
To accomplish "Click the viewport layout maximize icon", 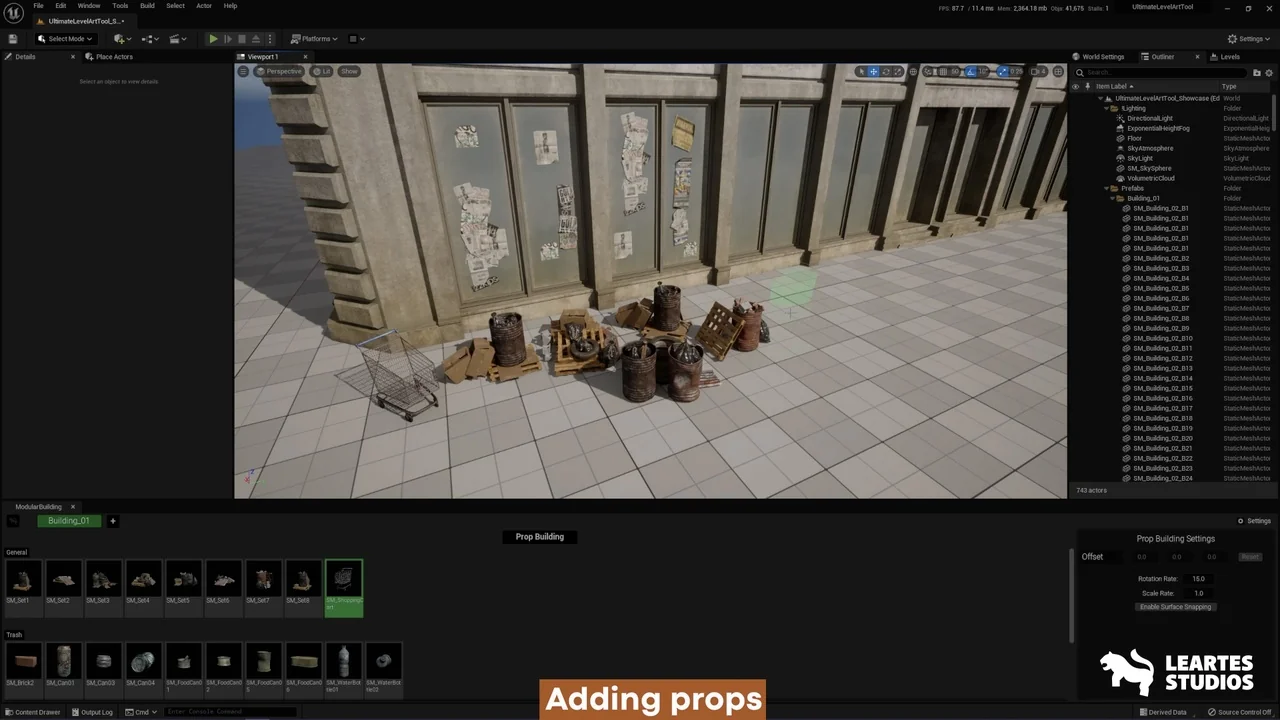I will [x=1059, y=72].
